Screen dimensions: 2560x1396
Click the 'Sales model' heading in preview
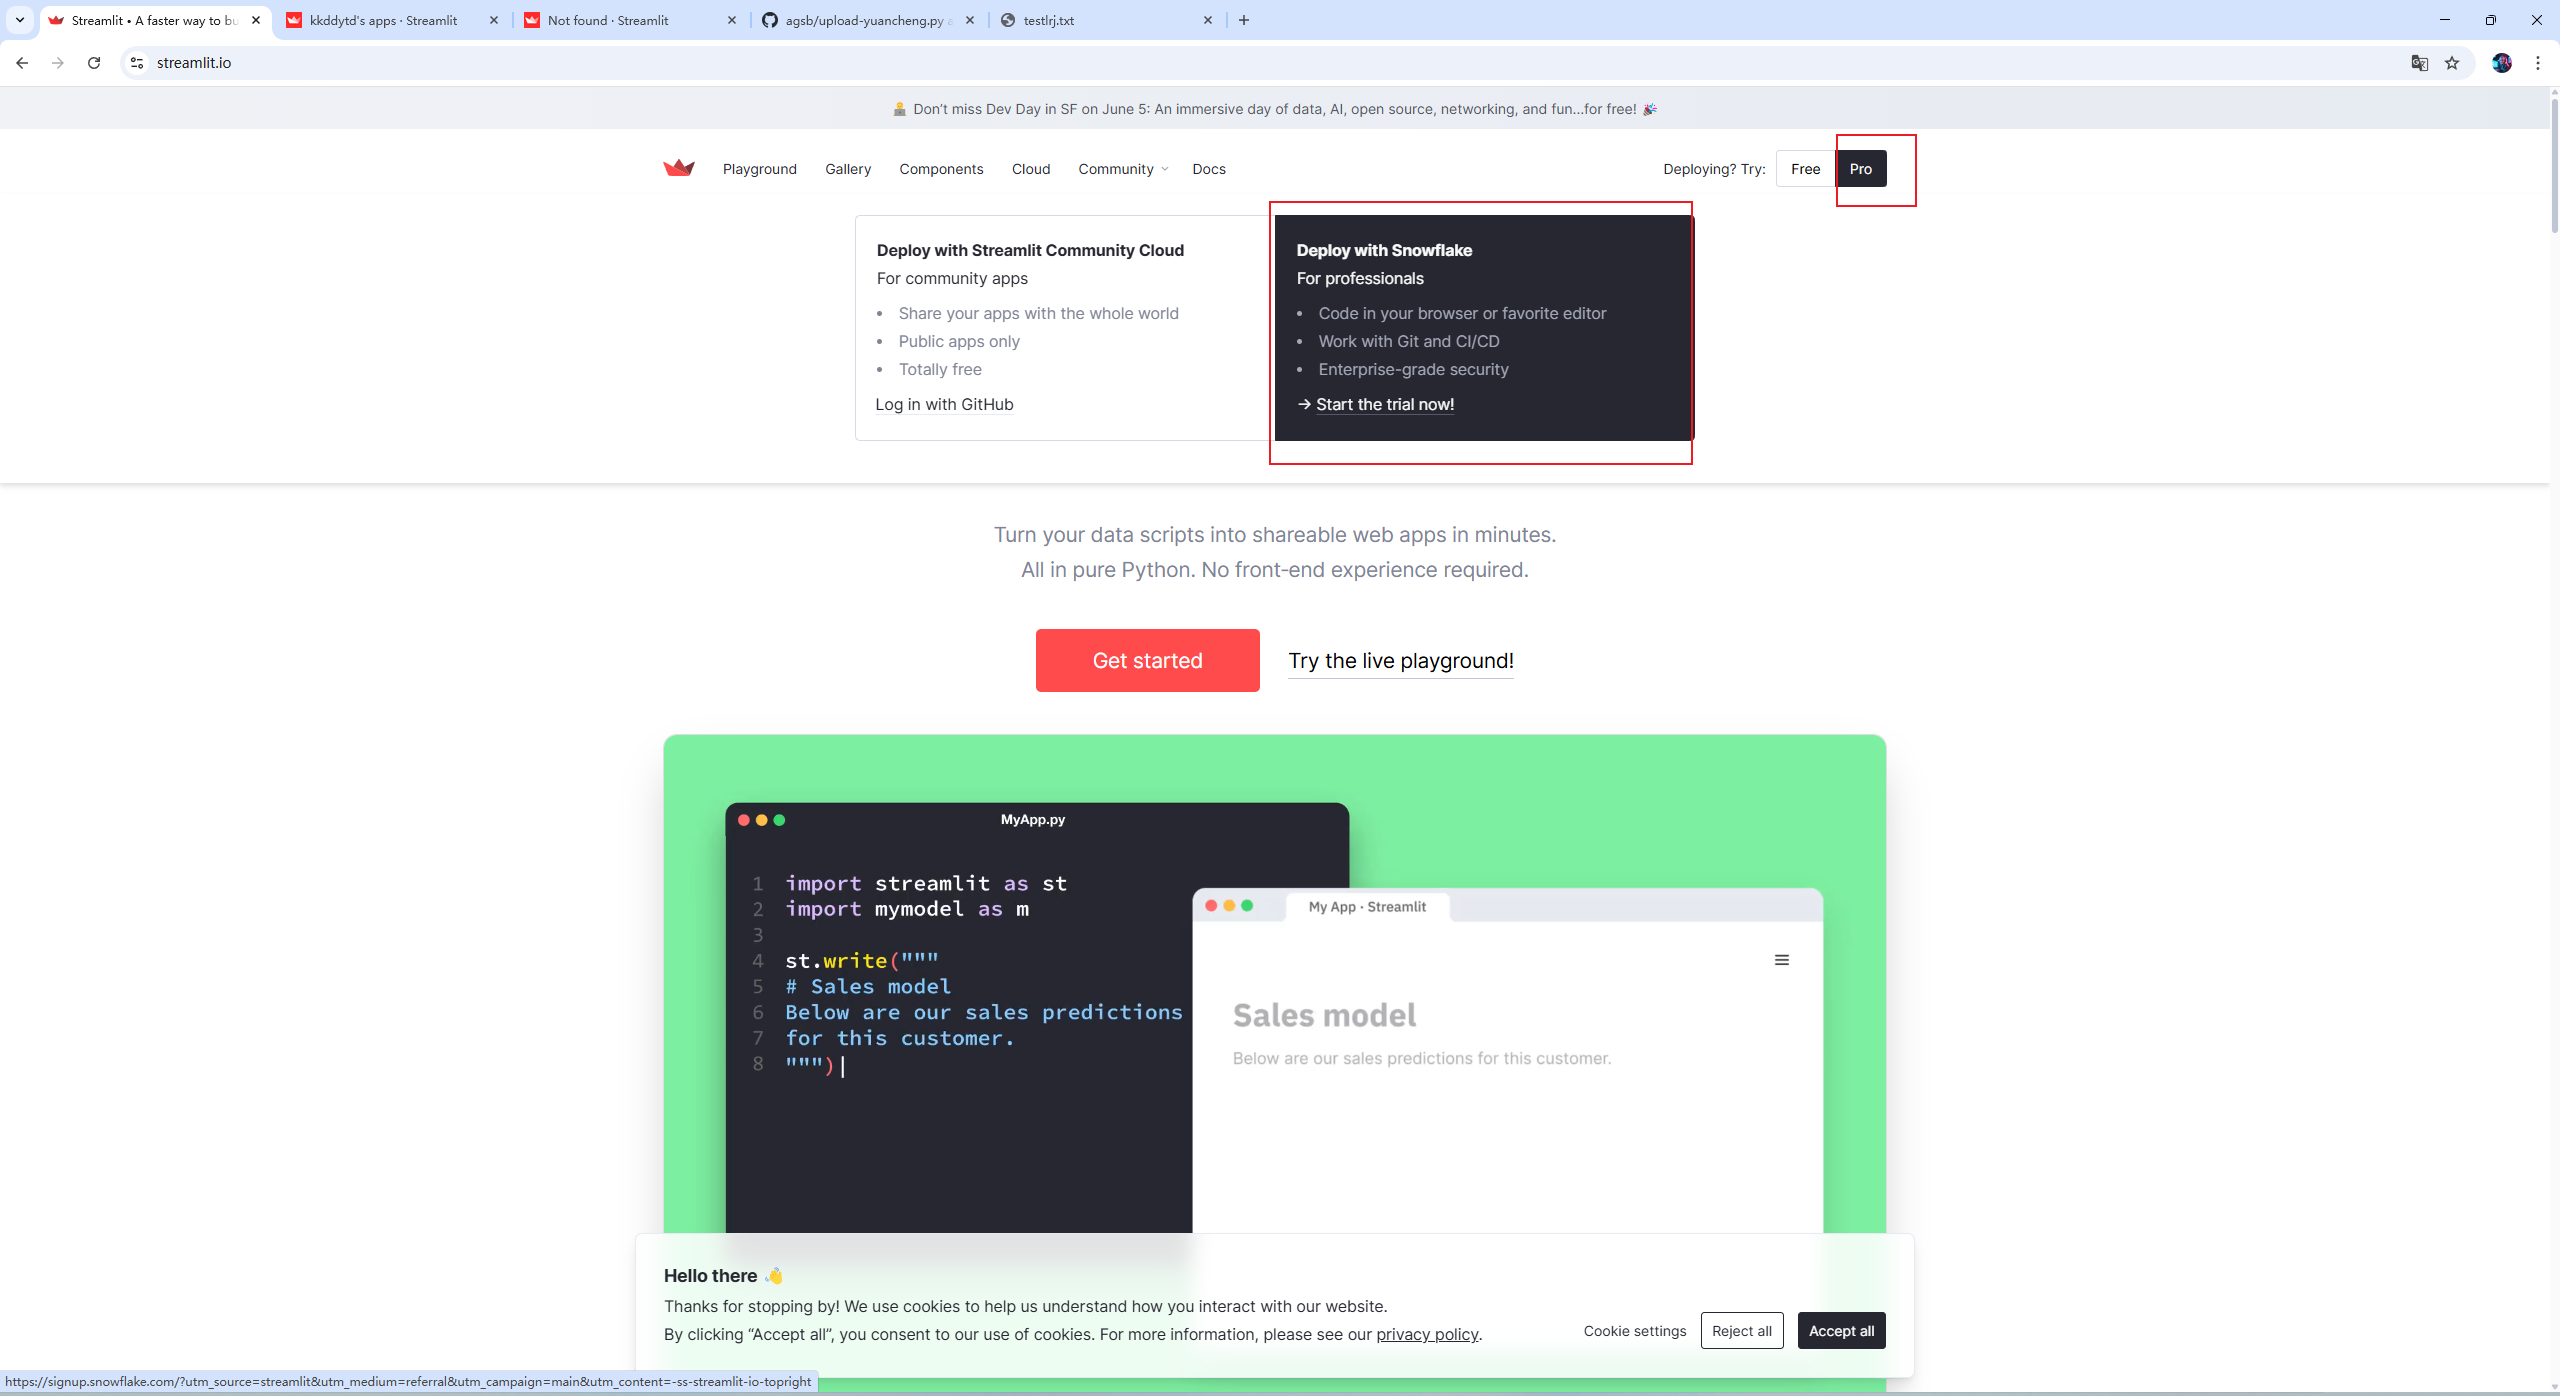(1324, 1015)
